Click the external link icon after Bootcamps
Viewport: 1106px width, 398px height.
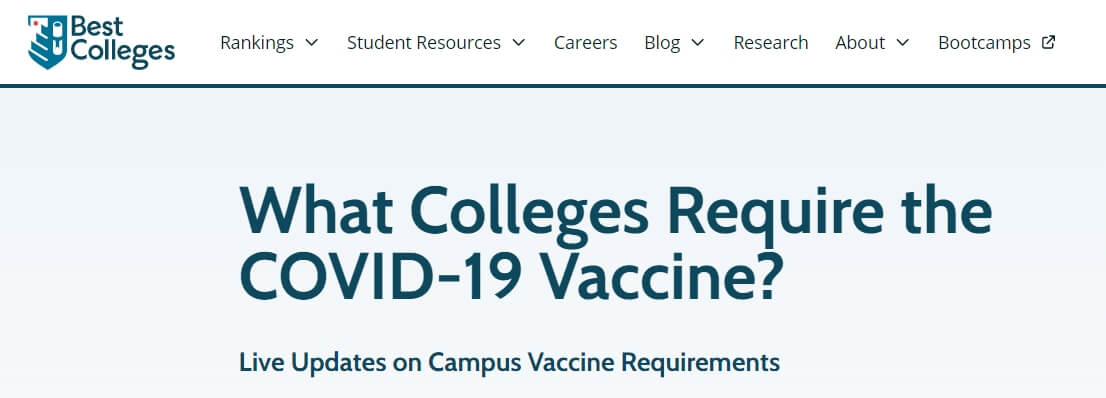click(1049, 42)
